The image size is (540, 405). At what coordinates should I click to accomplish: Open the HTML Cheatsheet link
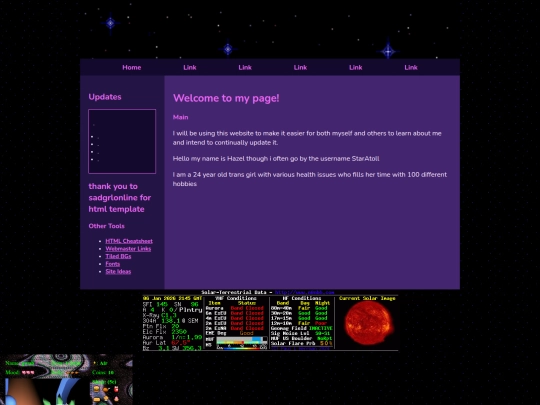[129, 241]
